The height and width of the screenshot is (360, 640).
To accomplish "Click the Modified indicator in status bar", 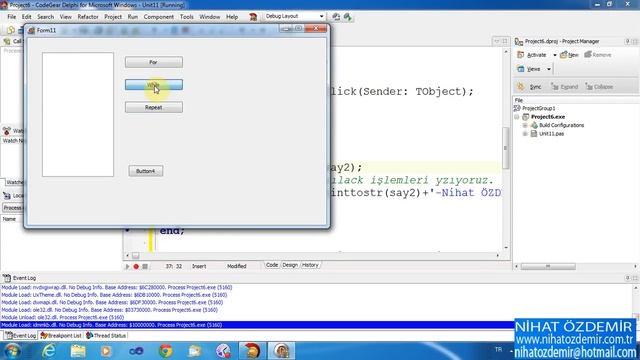I will pyautogui.click(x=237, y=266).
